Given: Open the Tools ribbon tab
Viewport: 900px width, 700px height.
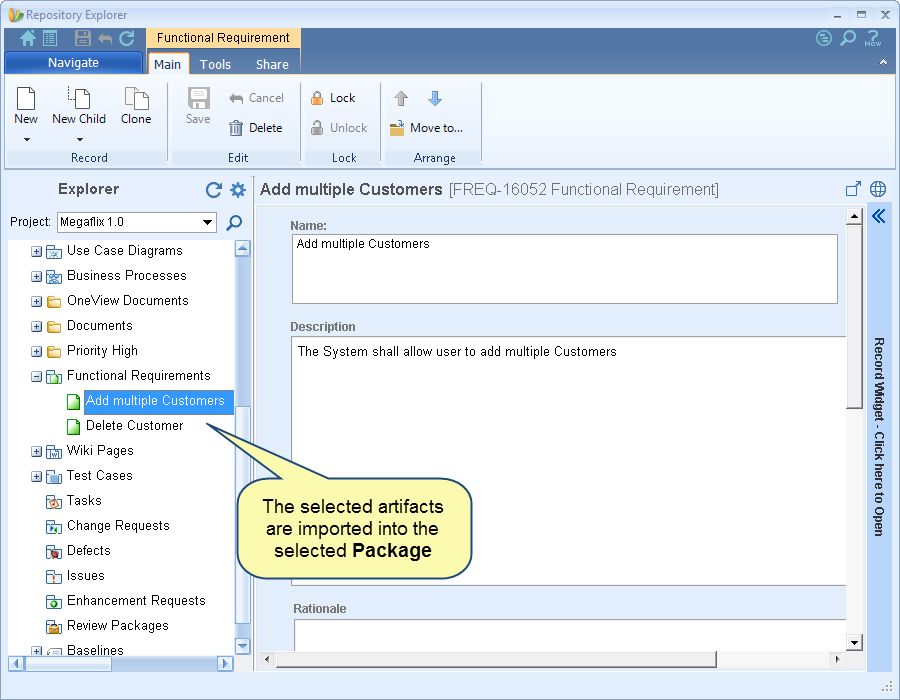Looking at the screenshot, I should pyautogui.click(x=215, y=64).
